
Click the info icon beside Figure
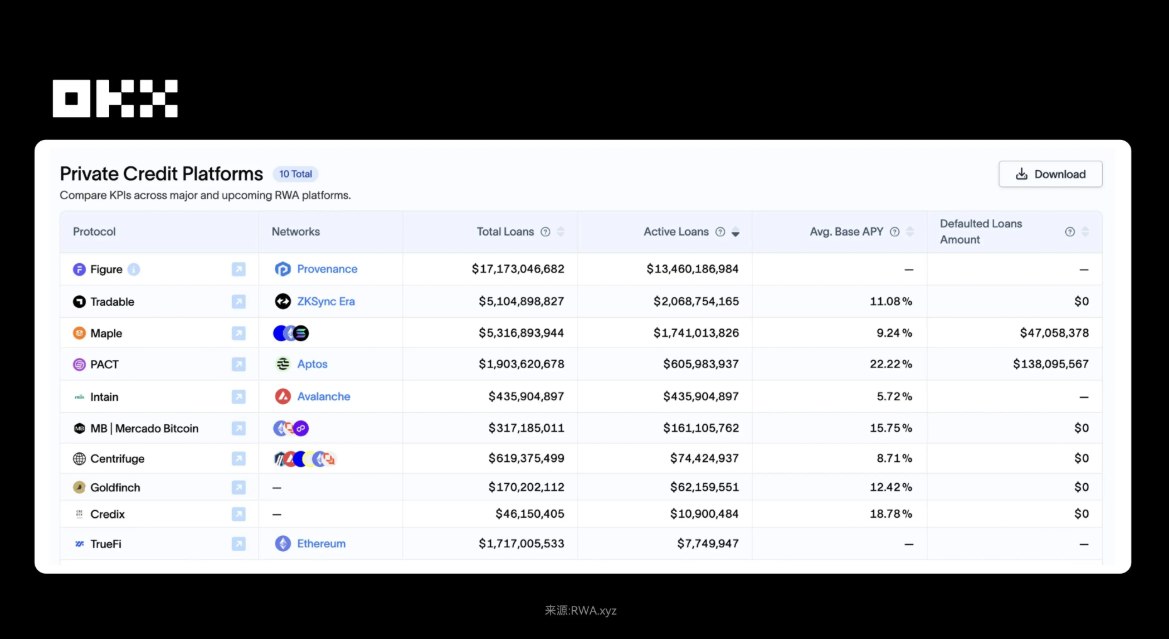click(134, 269)
